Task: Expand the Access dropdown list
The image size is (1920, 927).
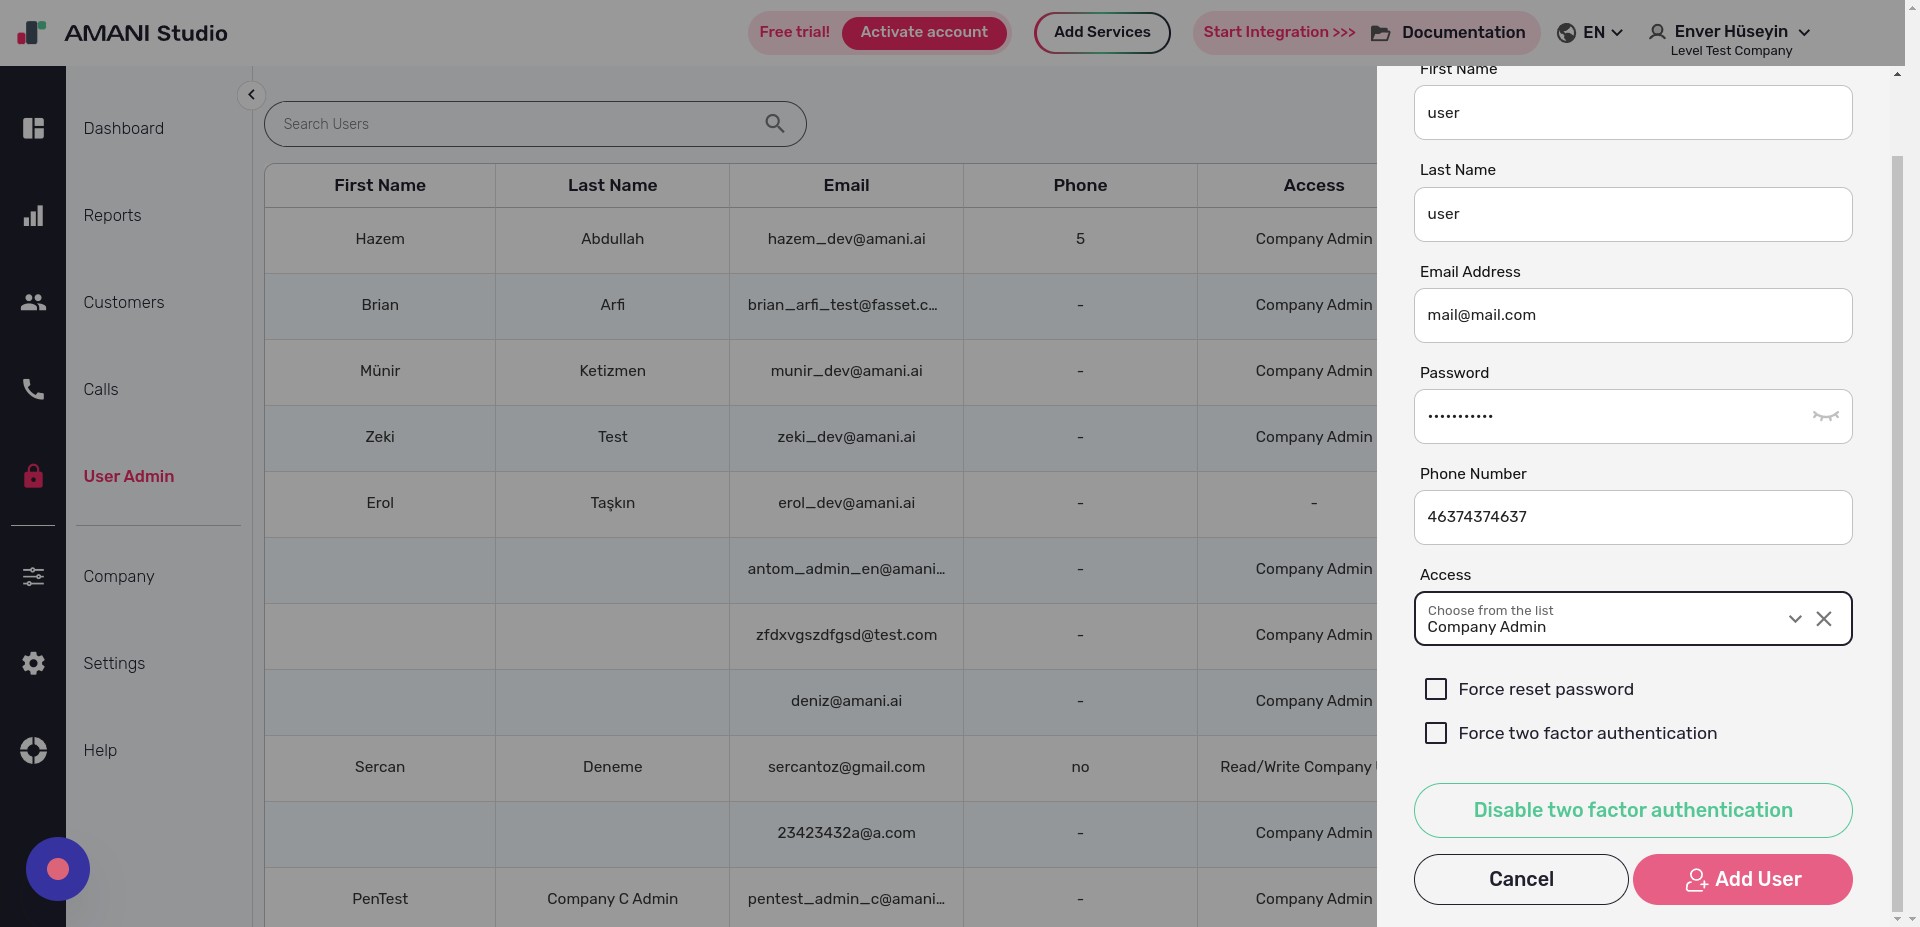Action: coord(1794,619)
